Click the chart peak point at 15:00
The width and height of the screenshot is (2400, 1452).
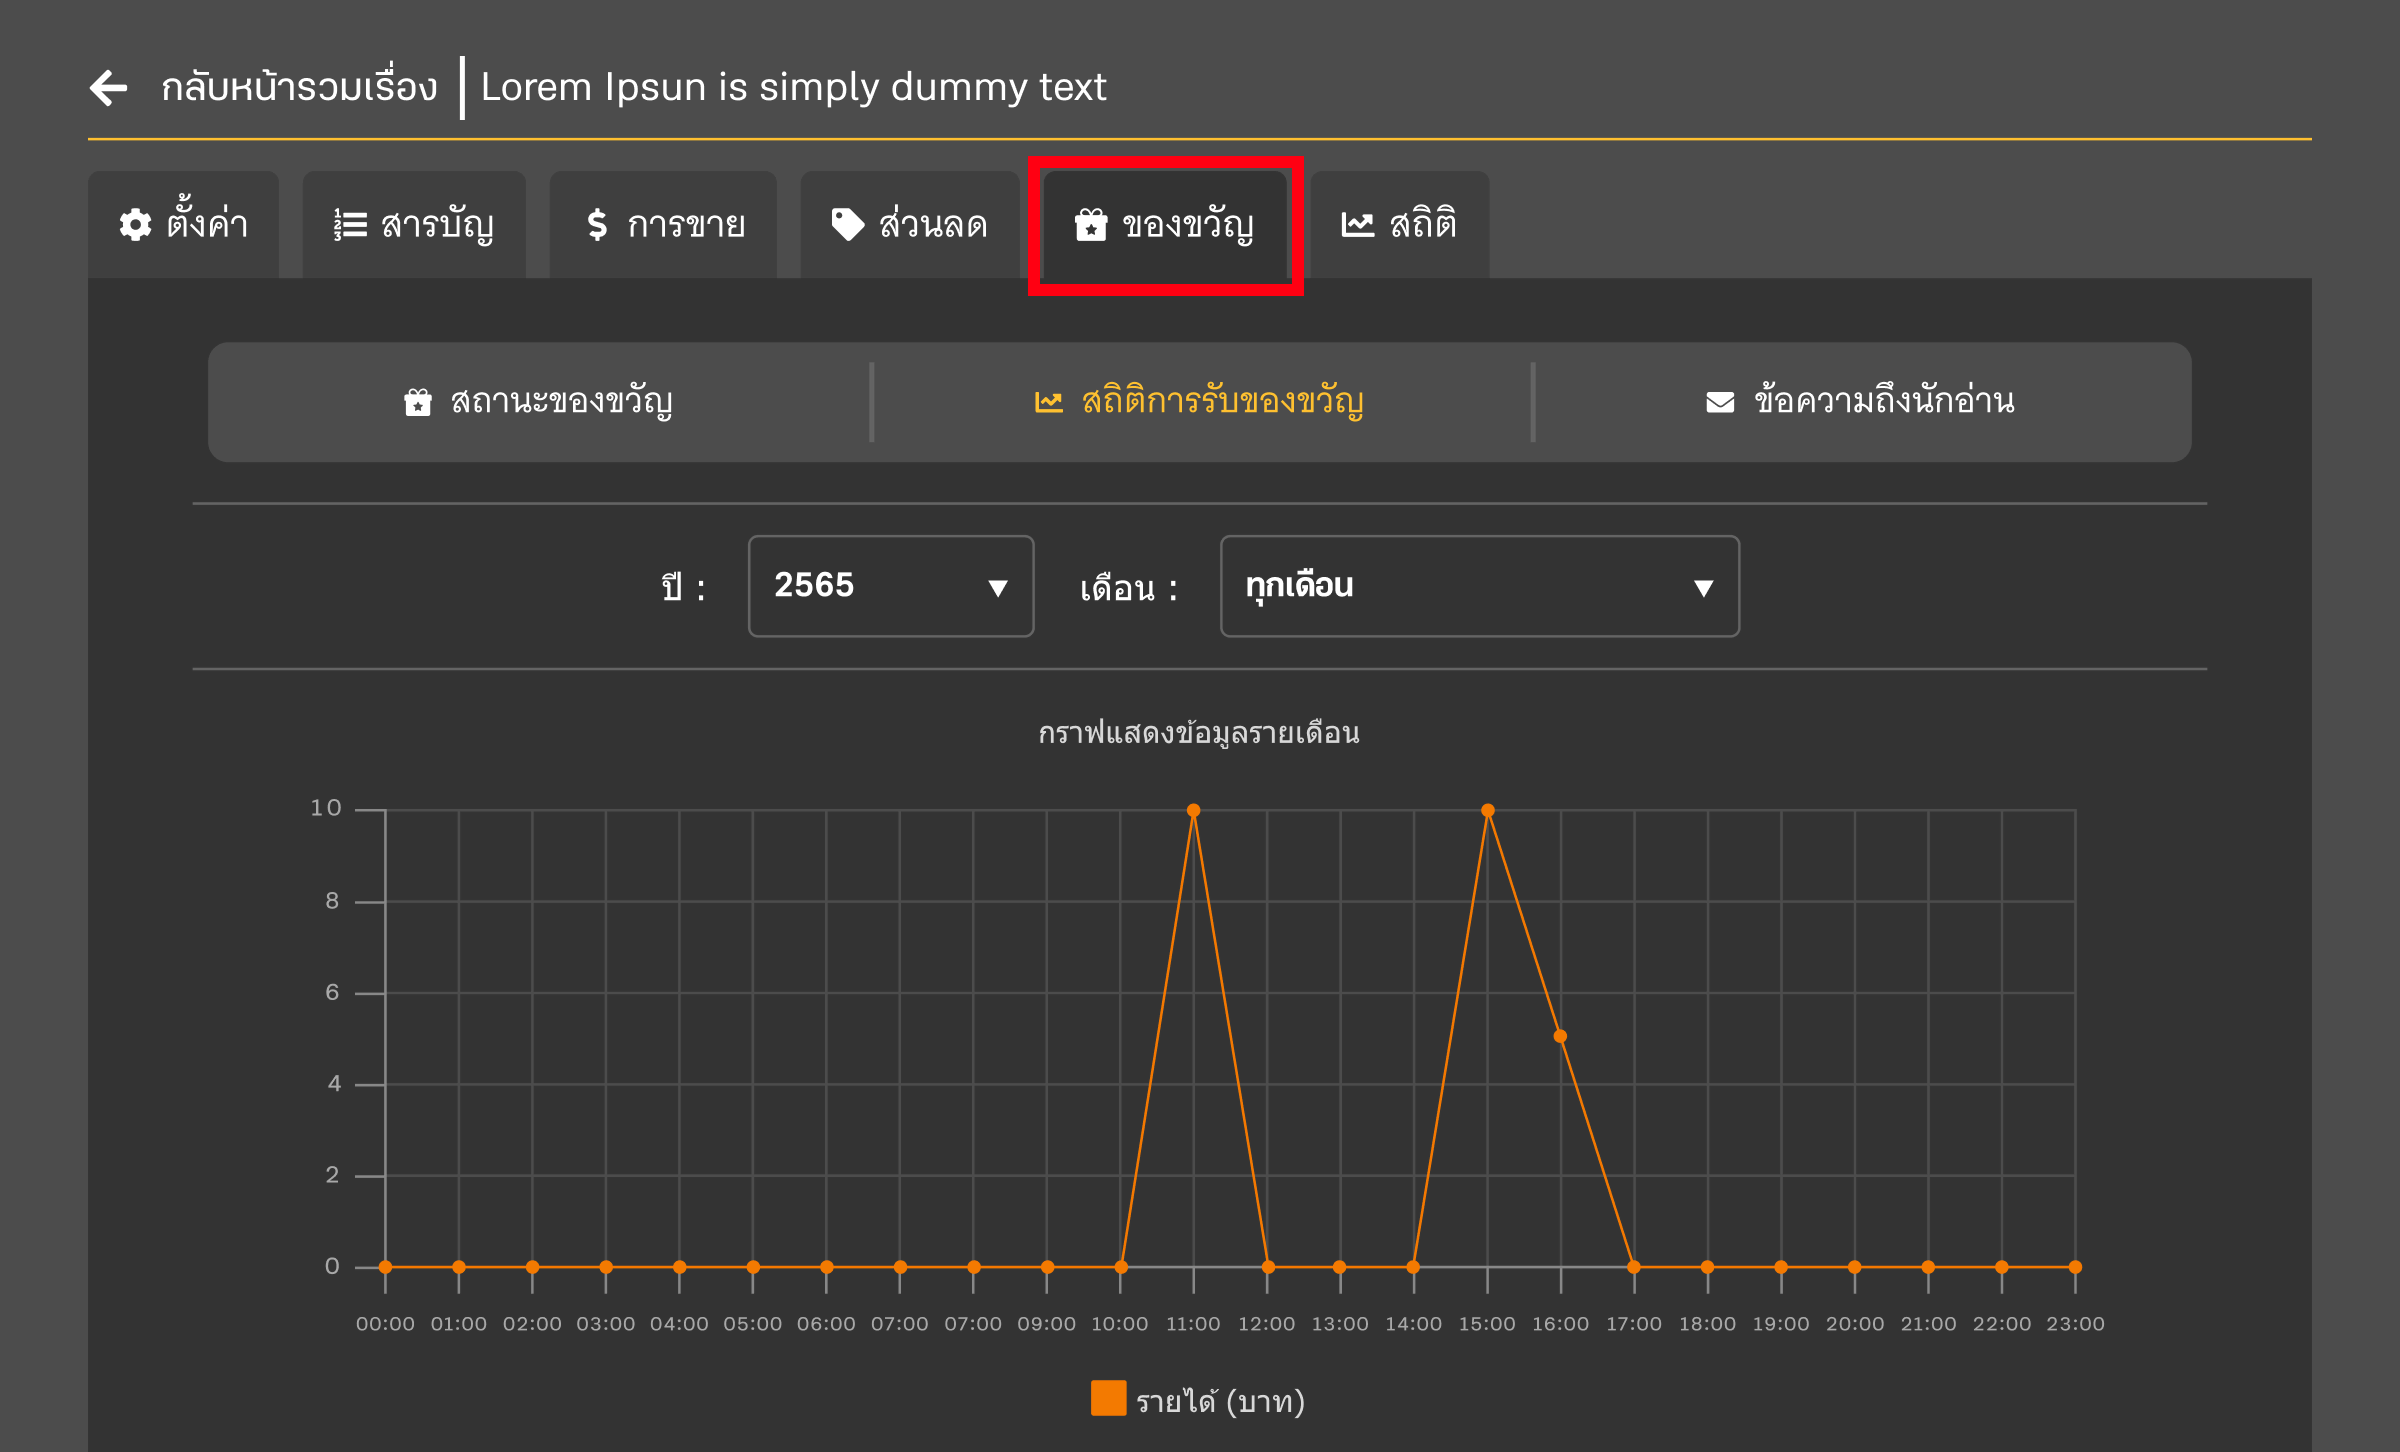pos(1488,810)
